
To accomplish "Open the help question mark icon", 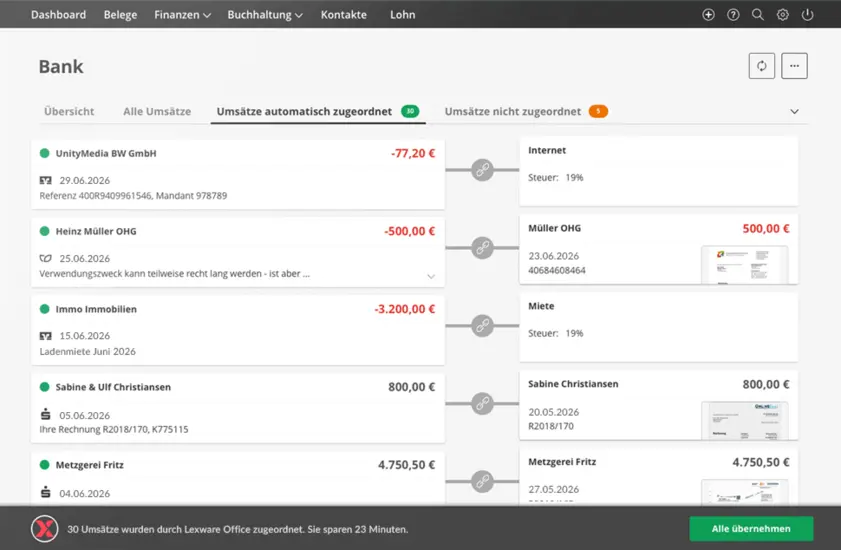I will [x=733, y=15].
